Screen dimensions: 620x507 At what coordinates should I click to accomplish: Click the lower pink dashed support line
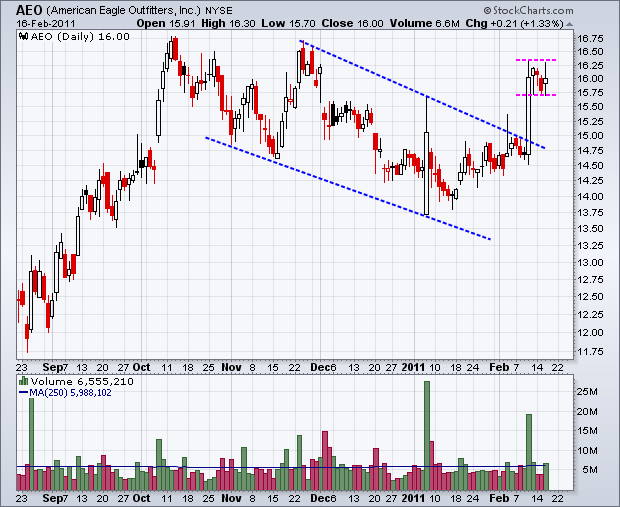pos(536,95)
